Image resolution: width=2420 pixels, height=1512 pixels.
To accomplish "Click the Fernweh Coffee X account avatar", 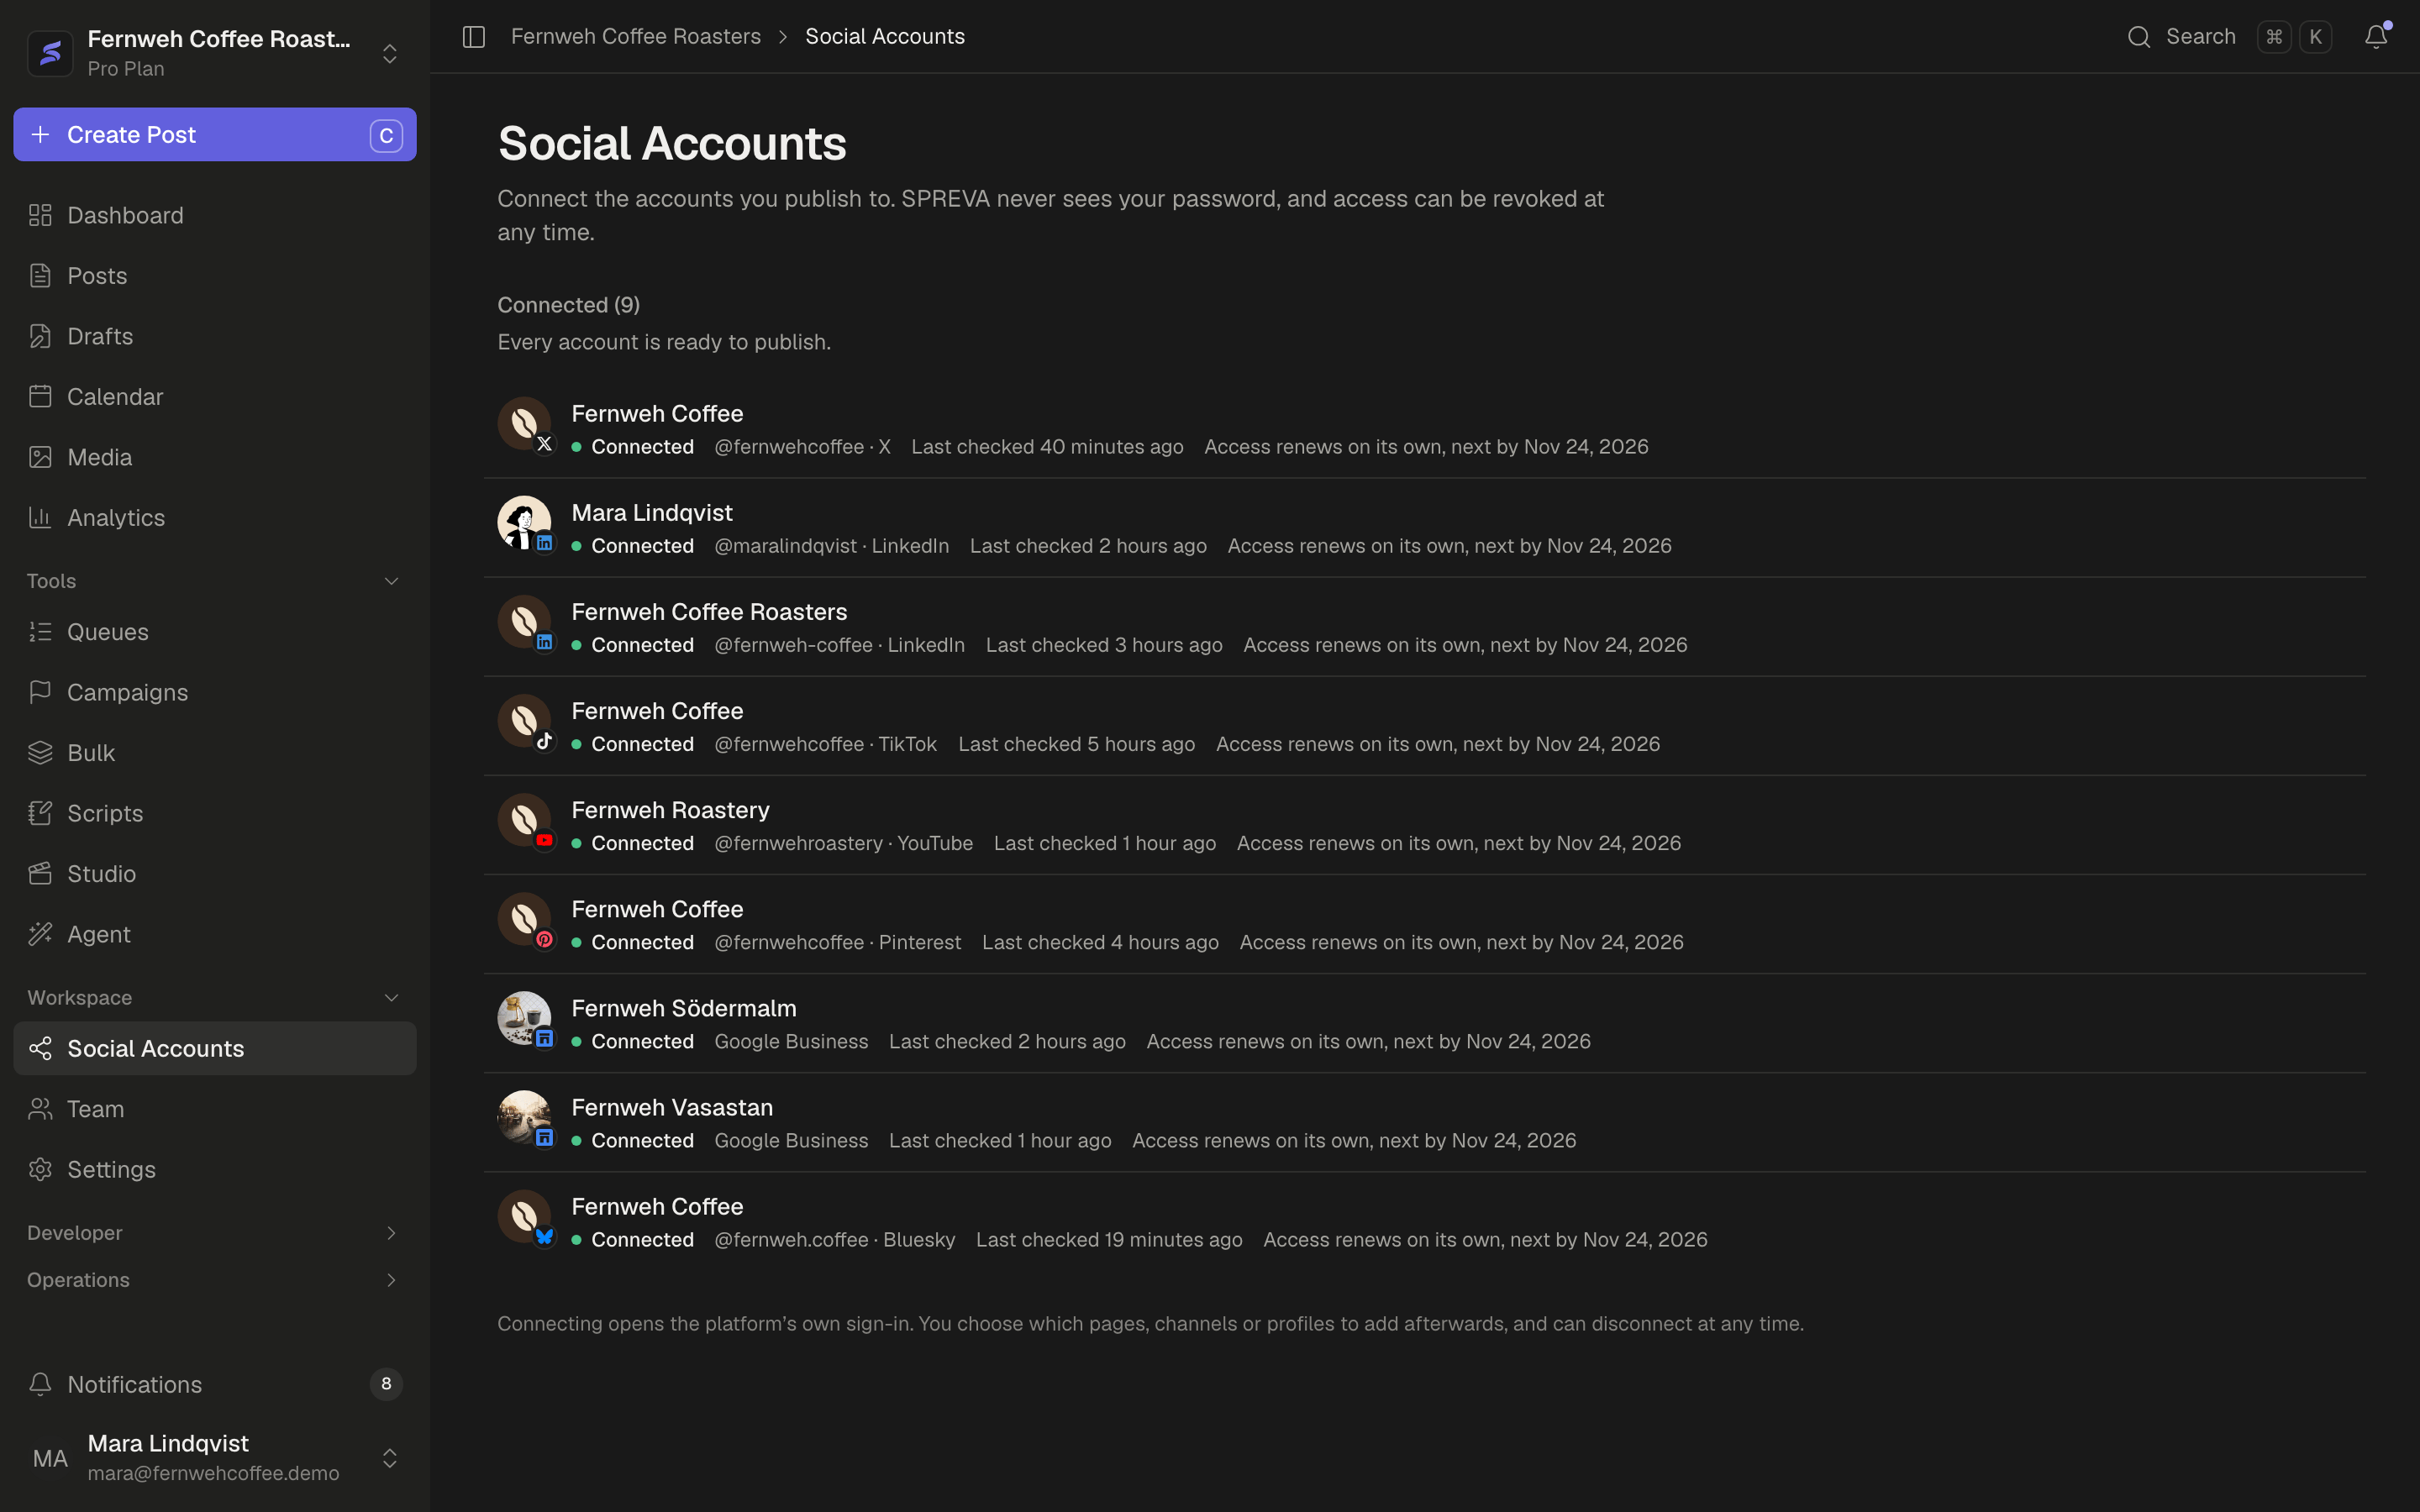I will pyautogui.click(x=524, y=423).
